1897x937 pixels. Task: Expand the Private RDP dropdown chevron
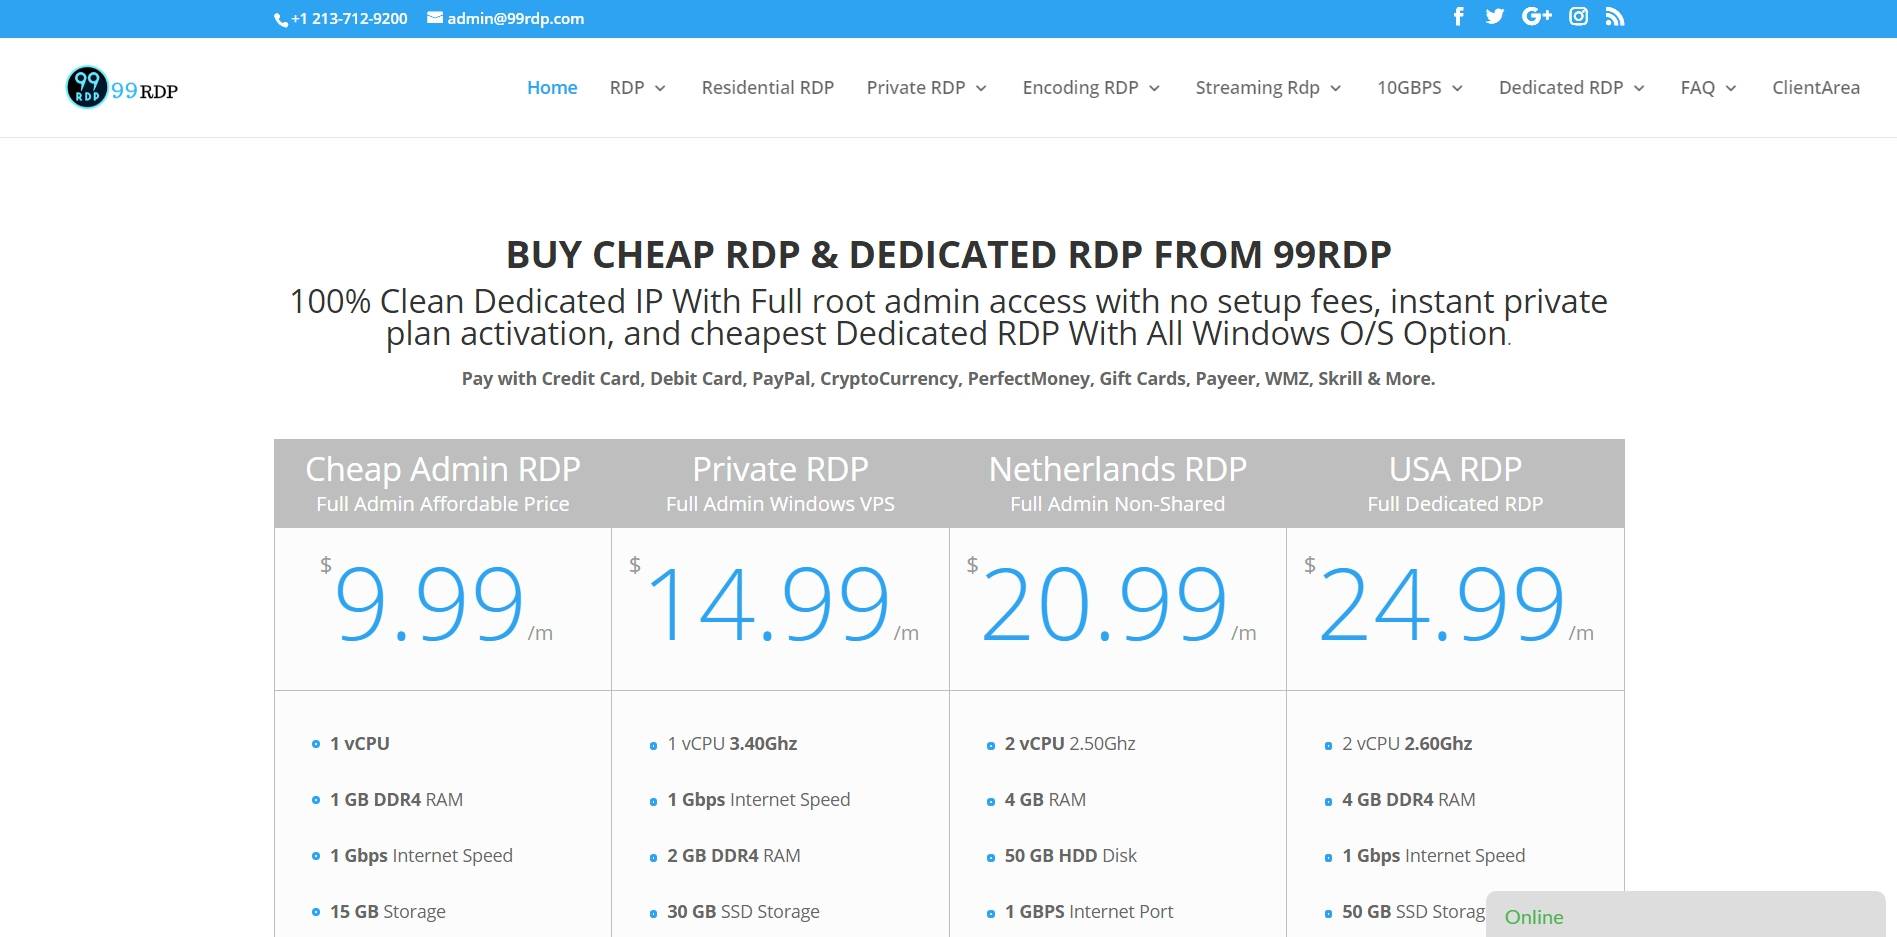[x=981, y=89]
